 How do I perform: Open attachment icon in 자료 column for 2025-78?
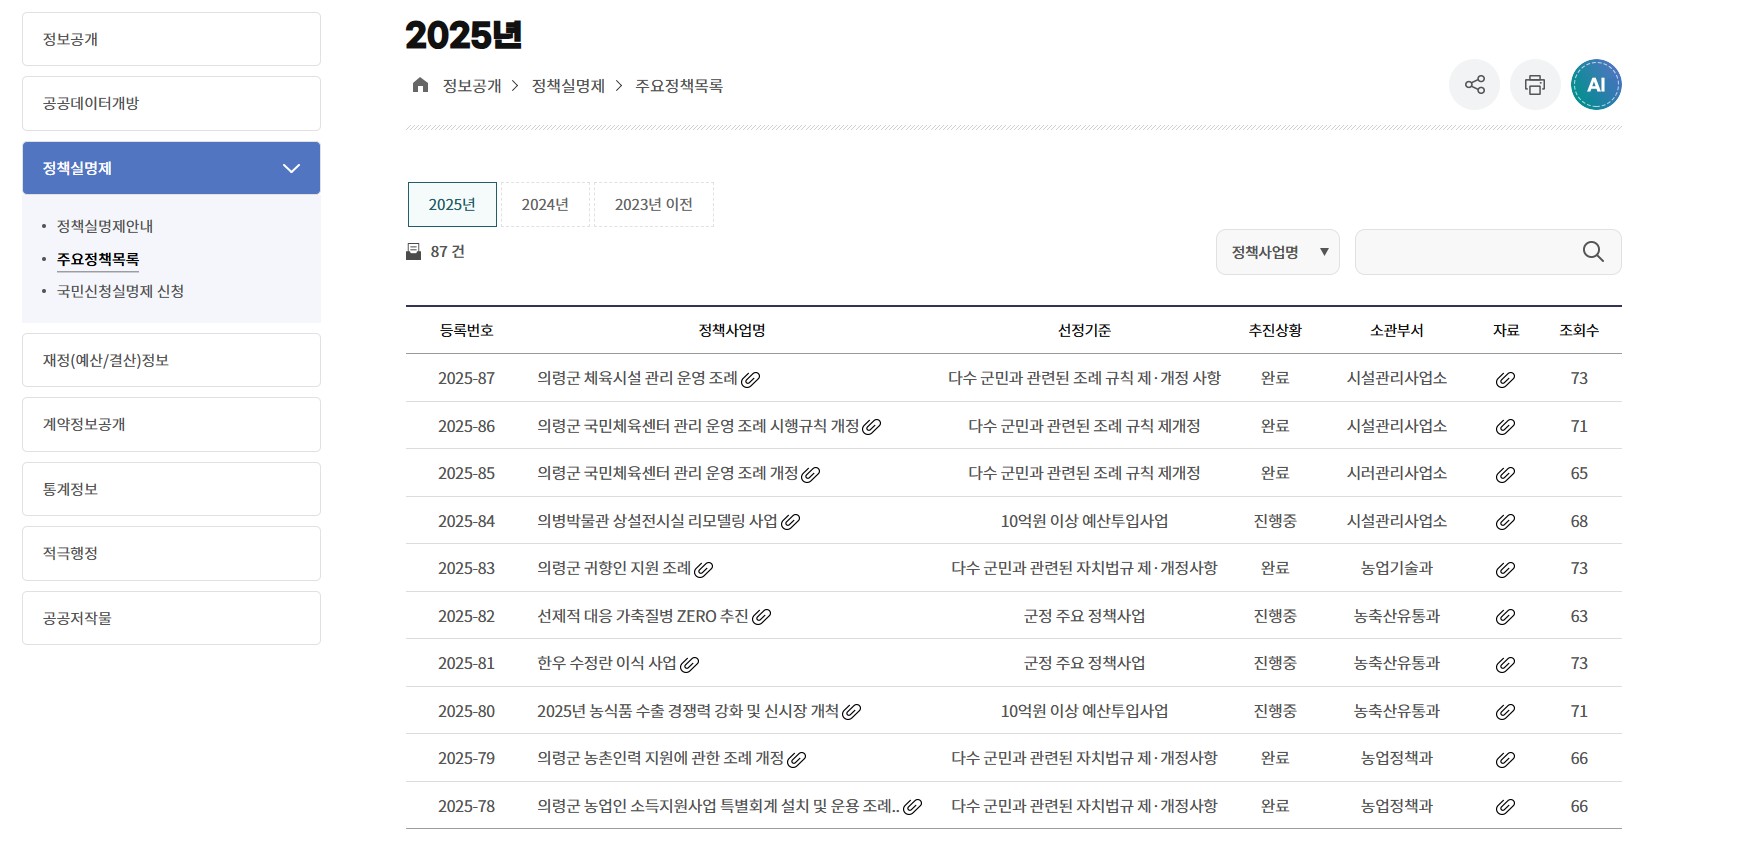click(1505, 807)
